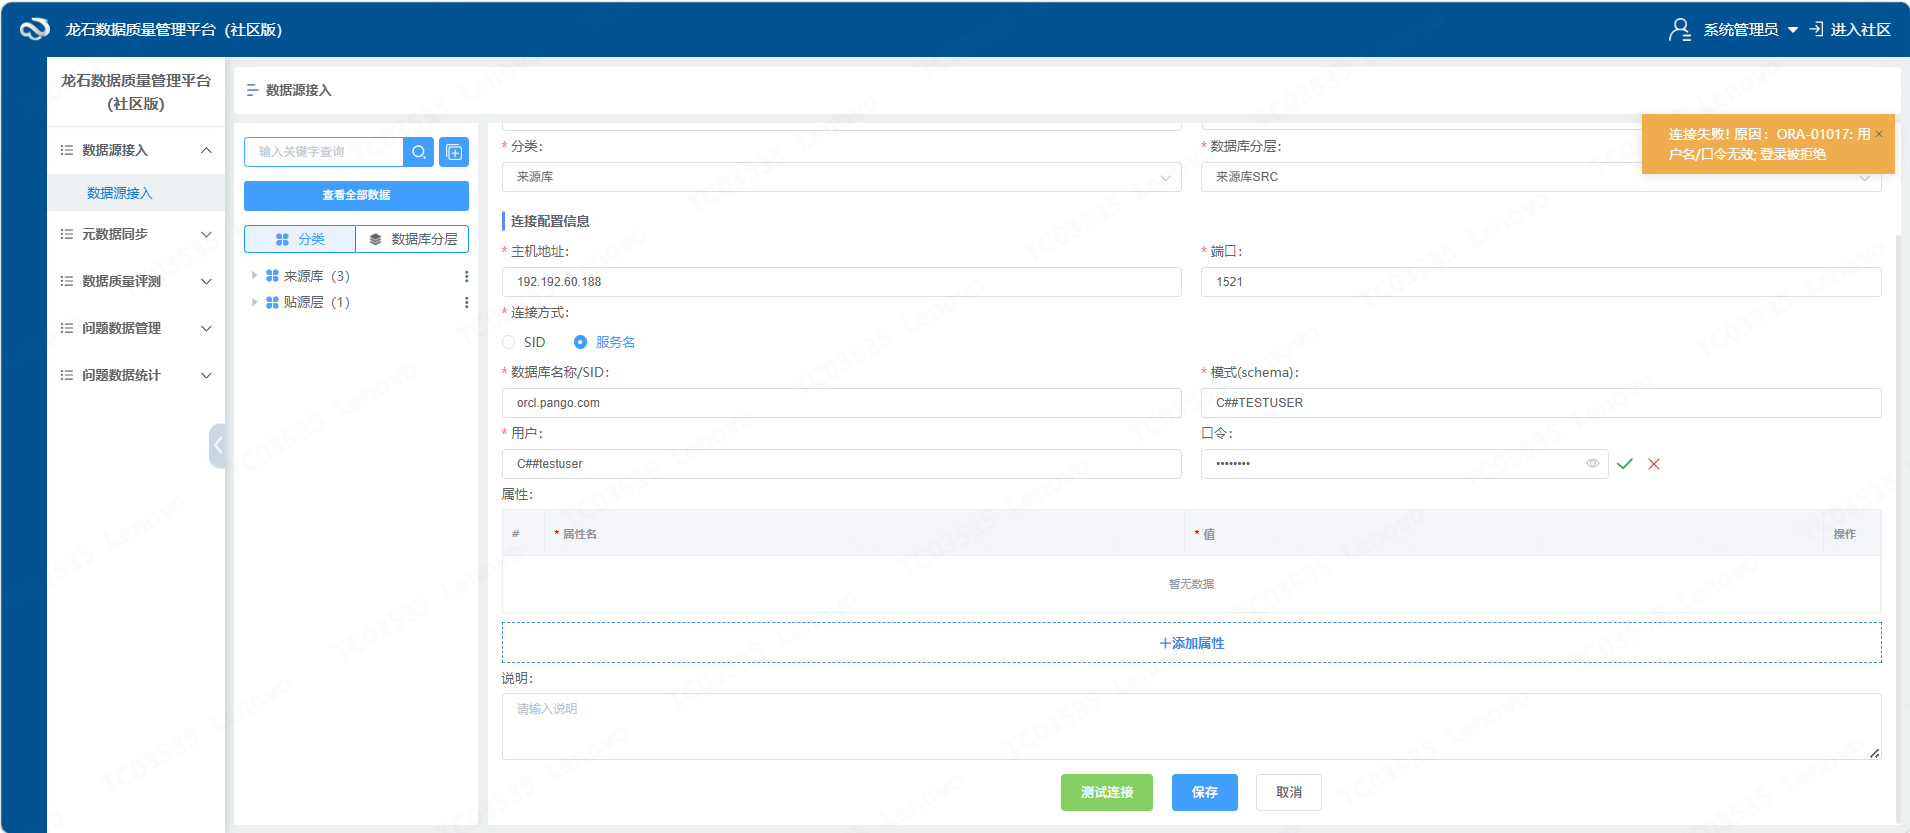
Task: Cancel password edit with red X icon
Action: 1654,464
